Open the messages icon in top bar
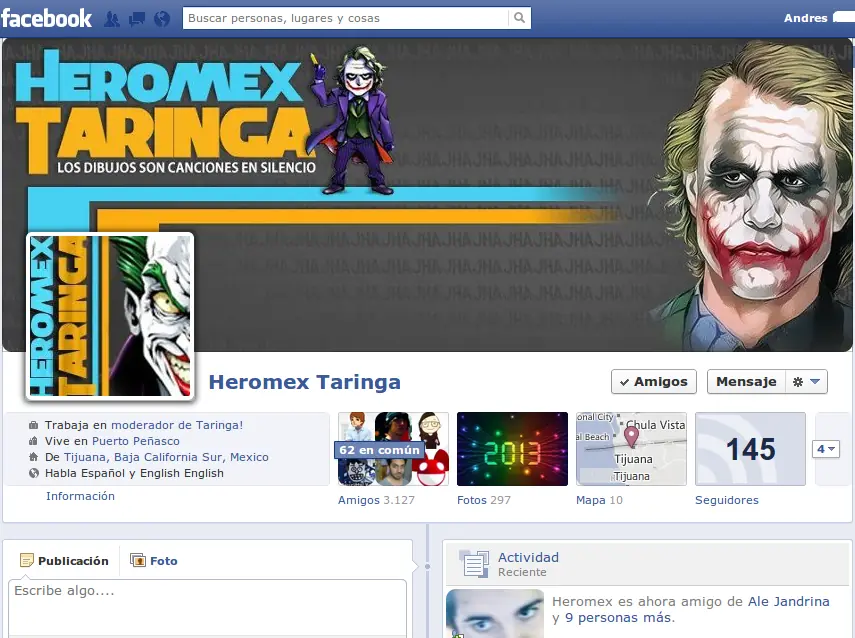The image size is (855, 638). (x=136, y=19)
